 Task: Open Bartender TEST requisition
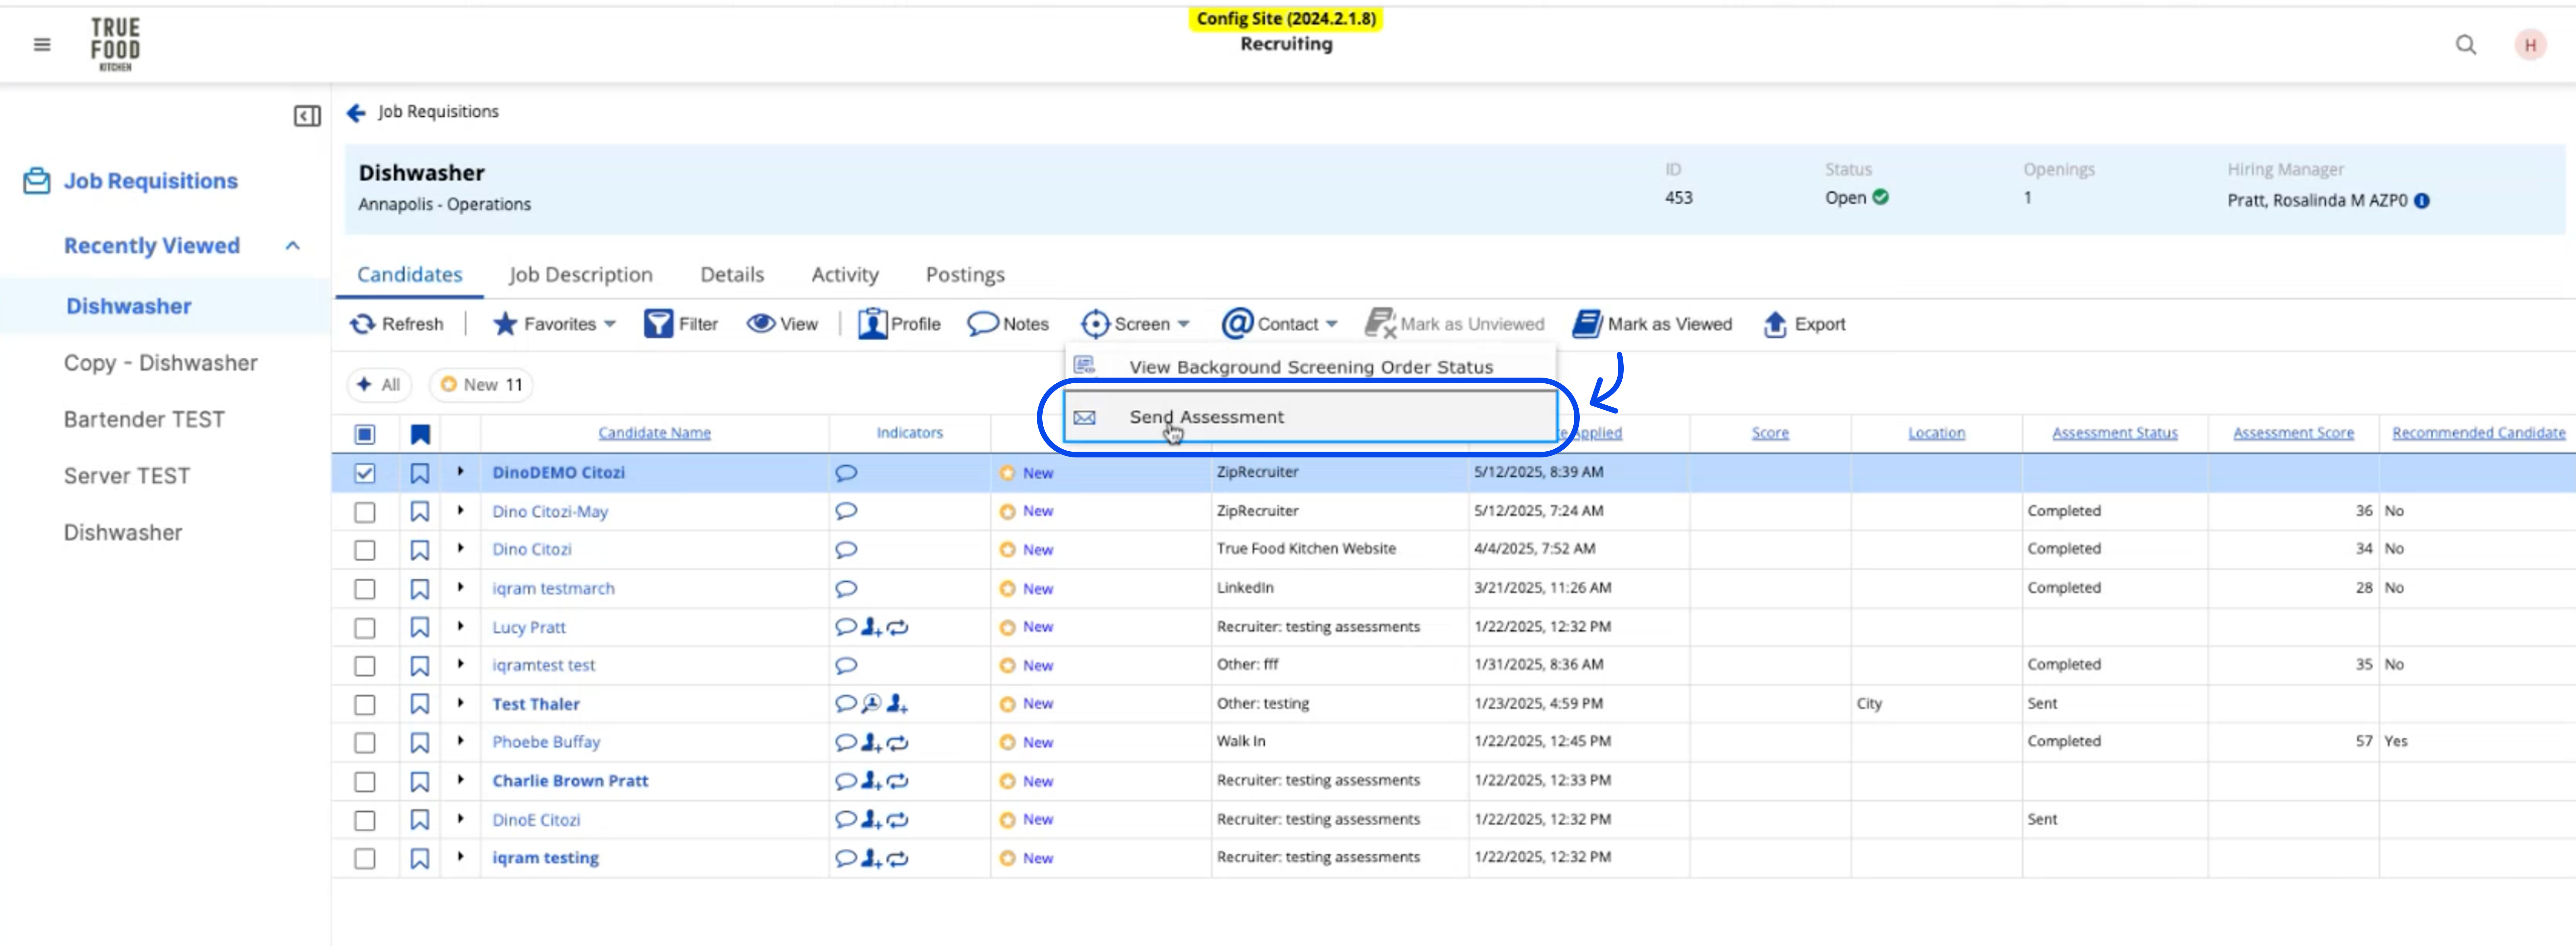144,420
